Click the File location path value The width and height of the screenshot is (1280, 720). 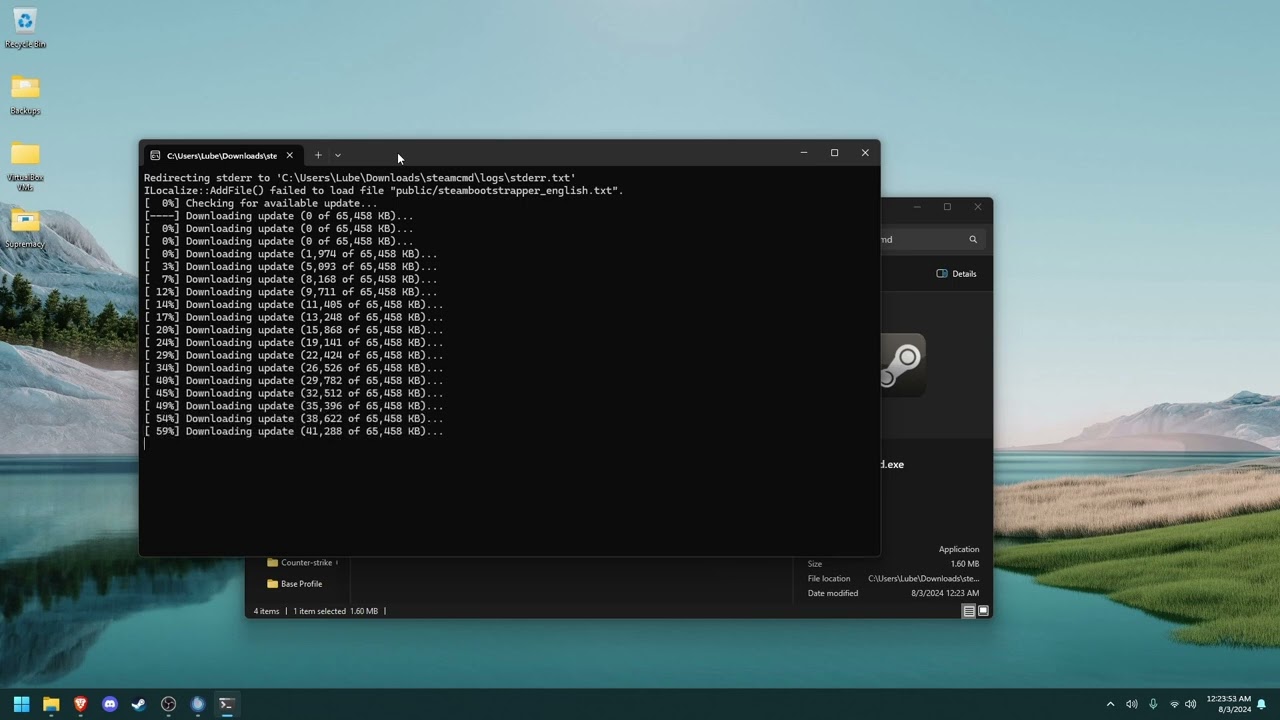924,579
